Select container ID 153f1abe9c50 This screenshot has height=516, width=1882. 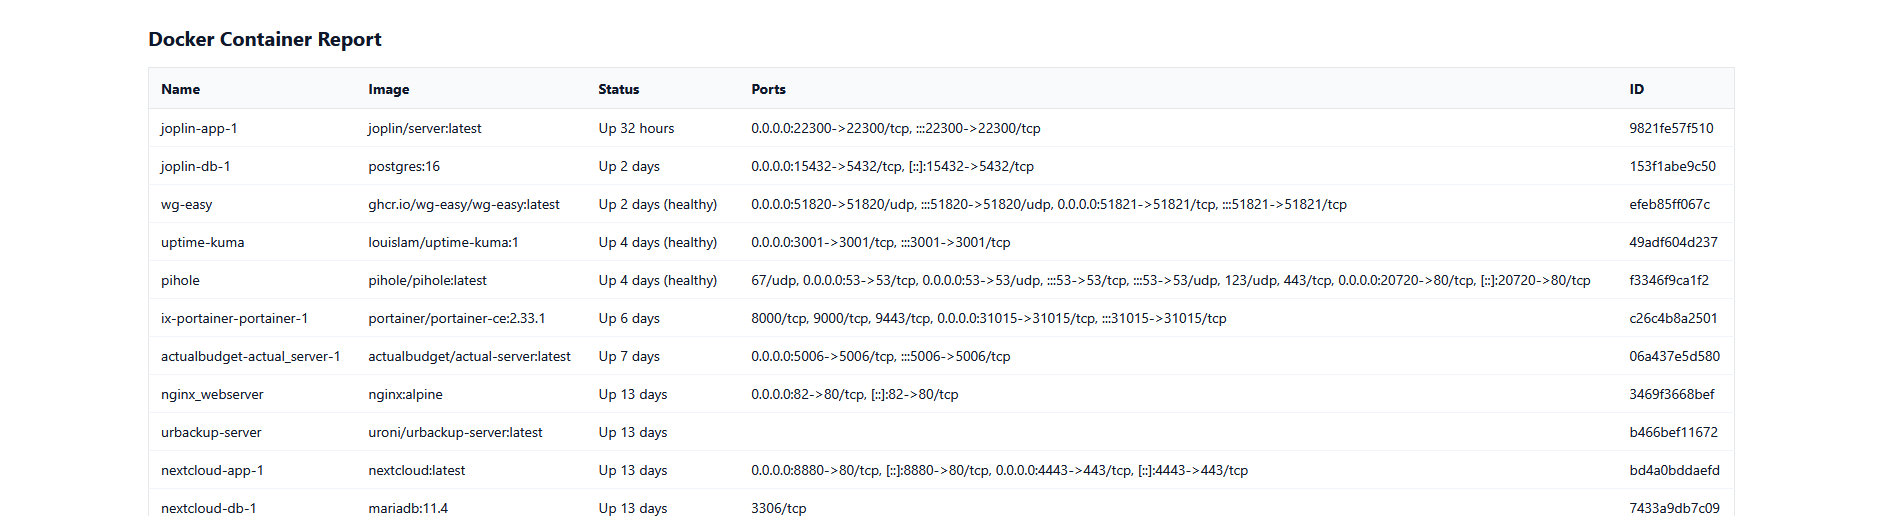coord(1672,166)
